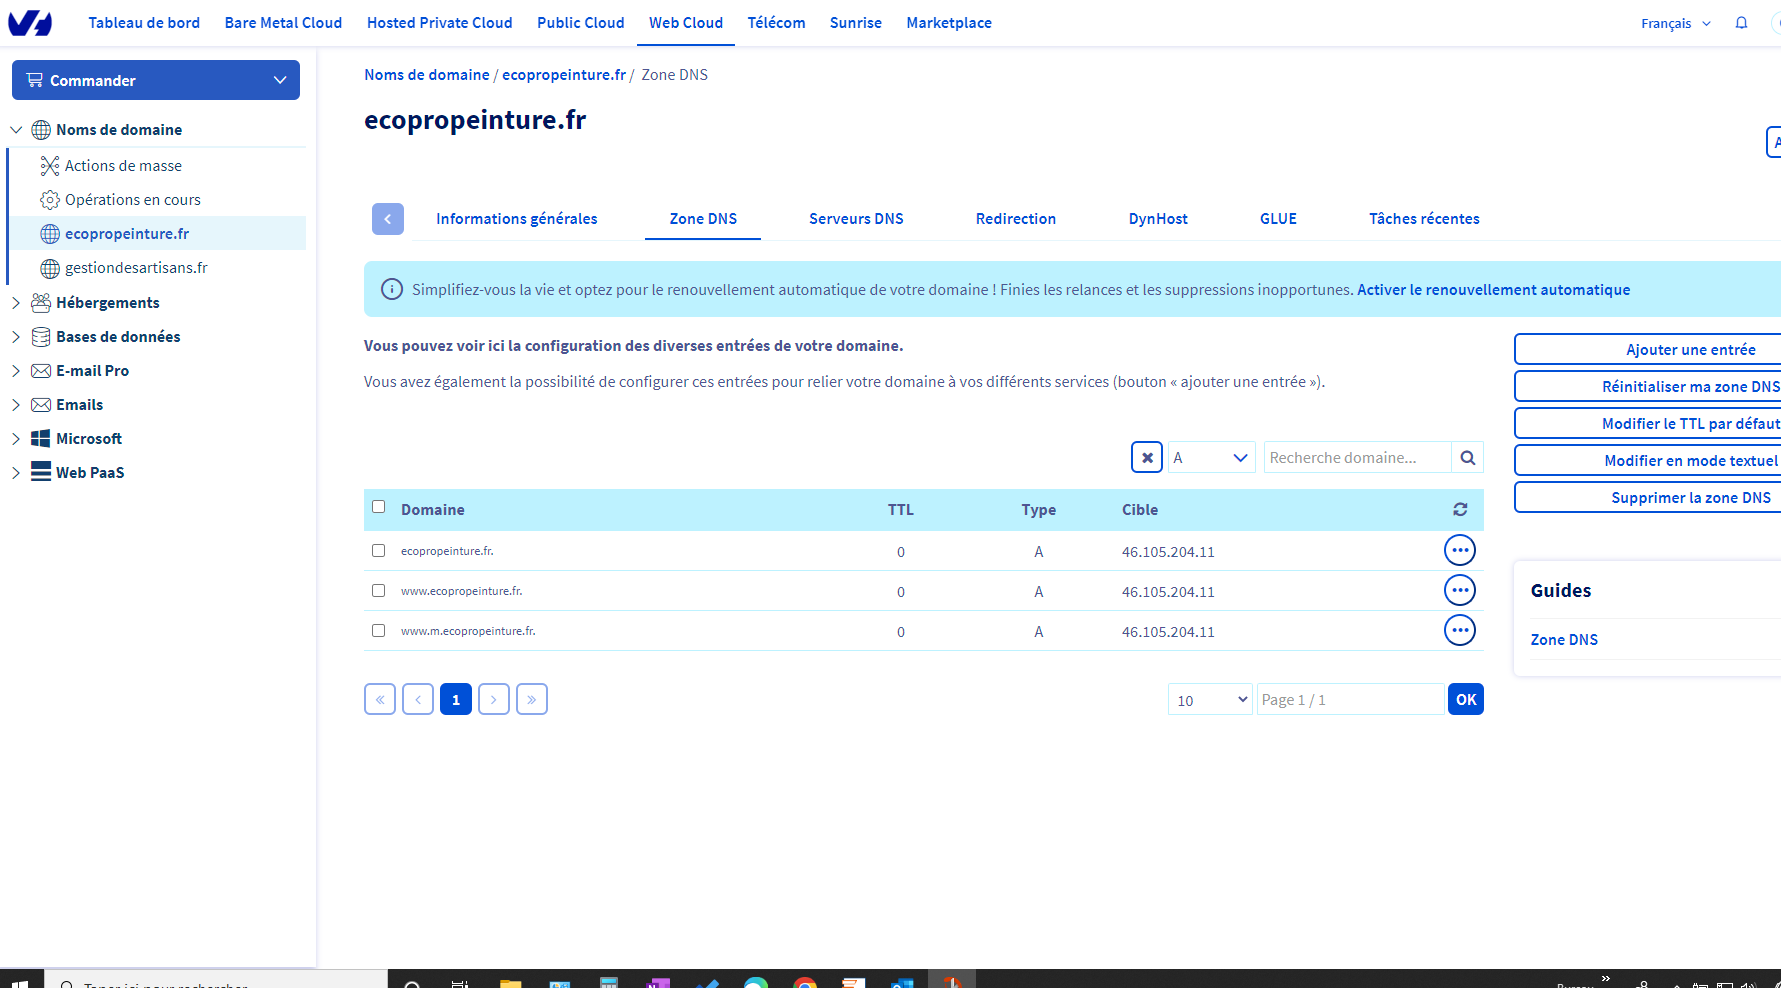This screenshot has height=988, width=1781.
Task: Switch to the Serveurs DNS tab
Action: pyautogui.click(x=856, y=219)
